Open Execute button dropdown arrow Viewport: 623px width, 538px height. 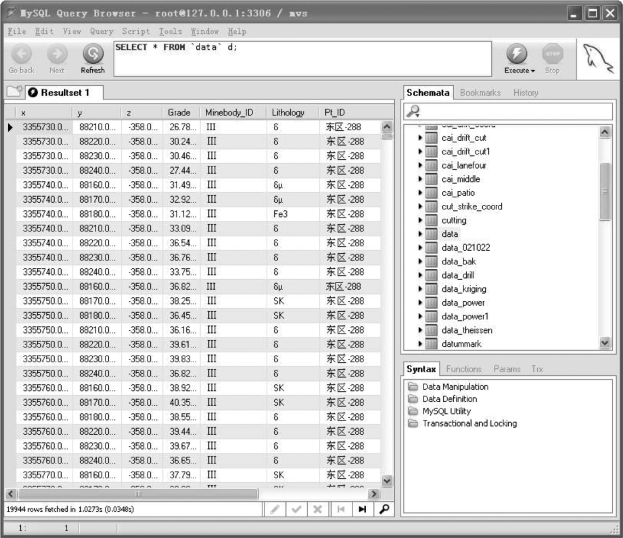click(533, 71)
